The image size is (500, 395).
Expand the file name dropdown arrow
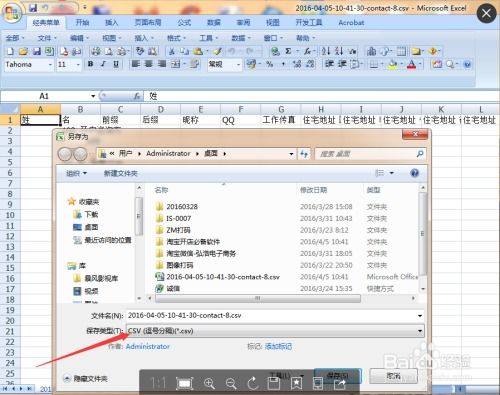point(420,316)
